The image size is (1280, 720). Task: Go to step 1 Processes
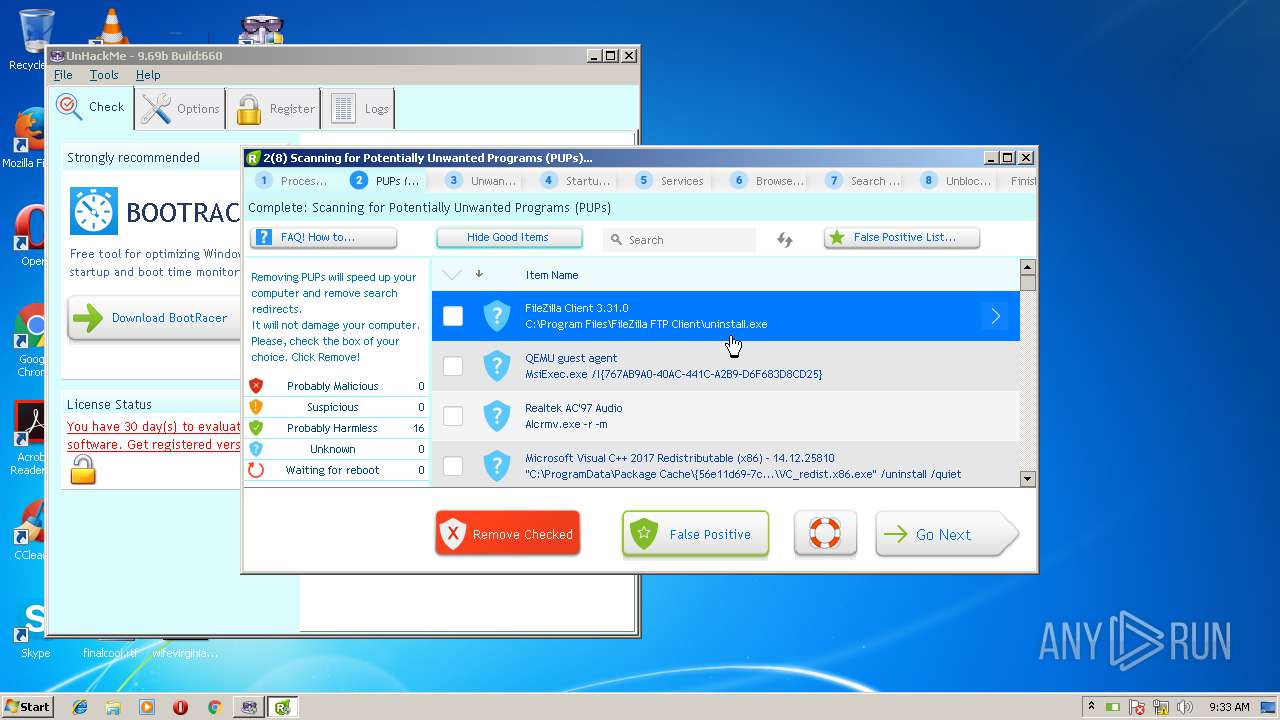point(291,181)
